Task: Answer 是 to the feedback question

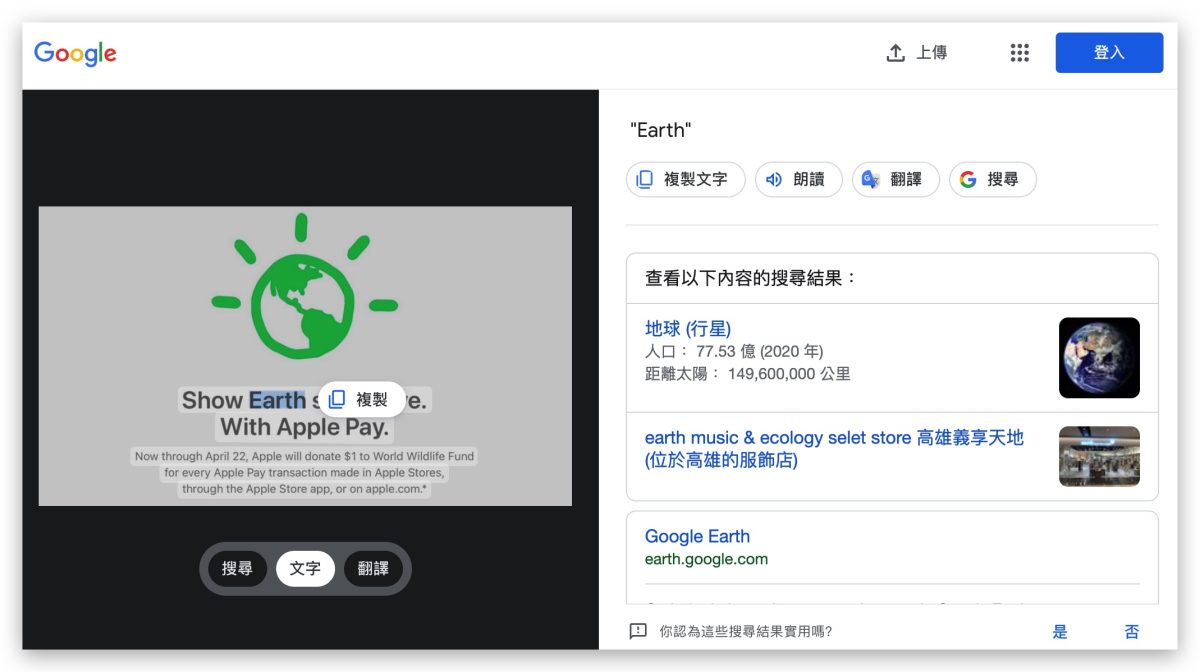Action: click(1060, 631)
